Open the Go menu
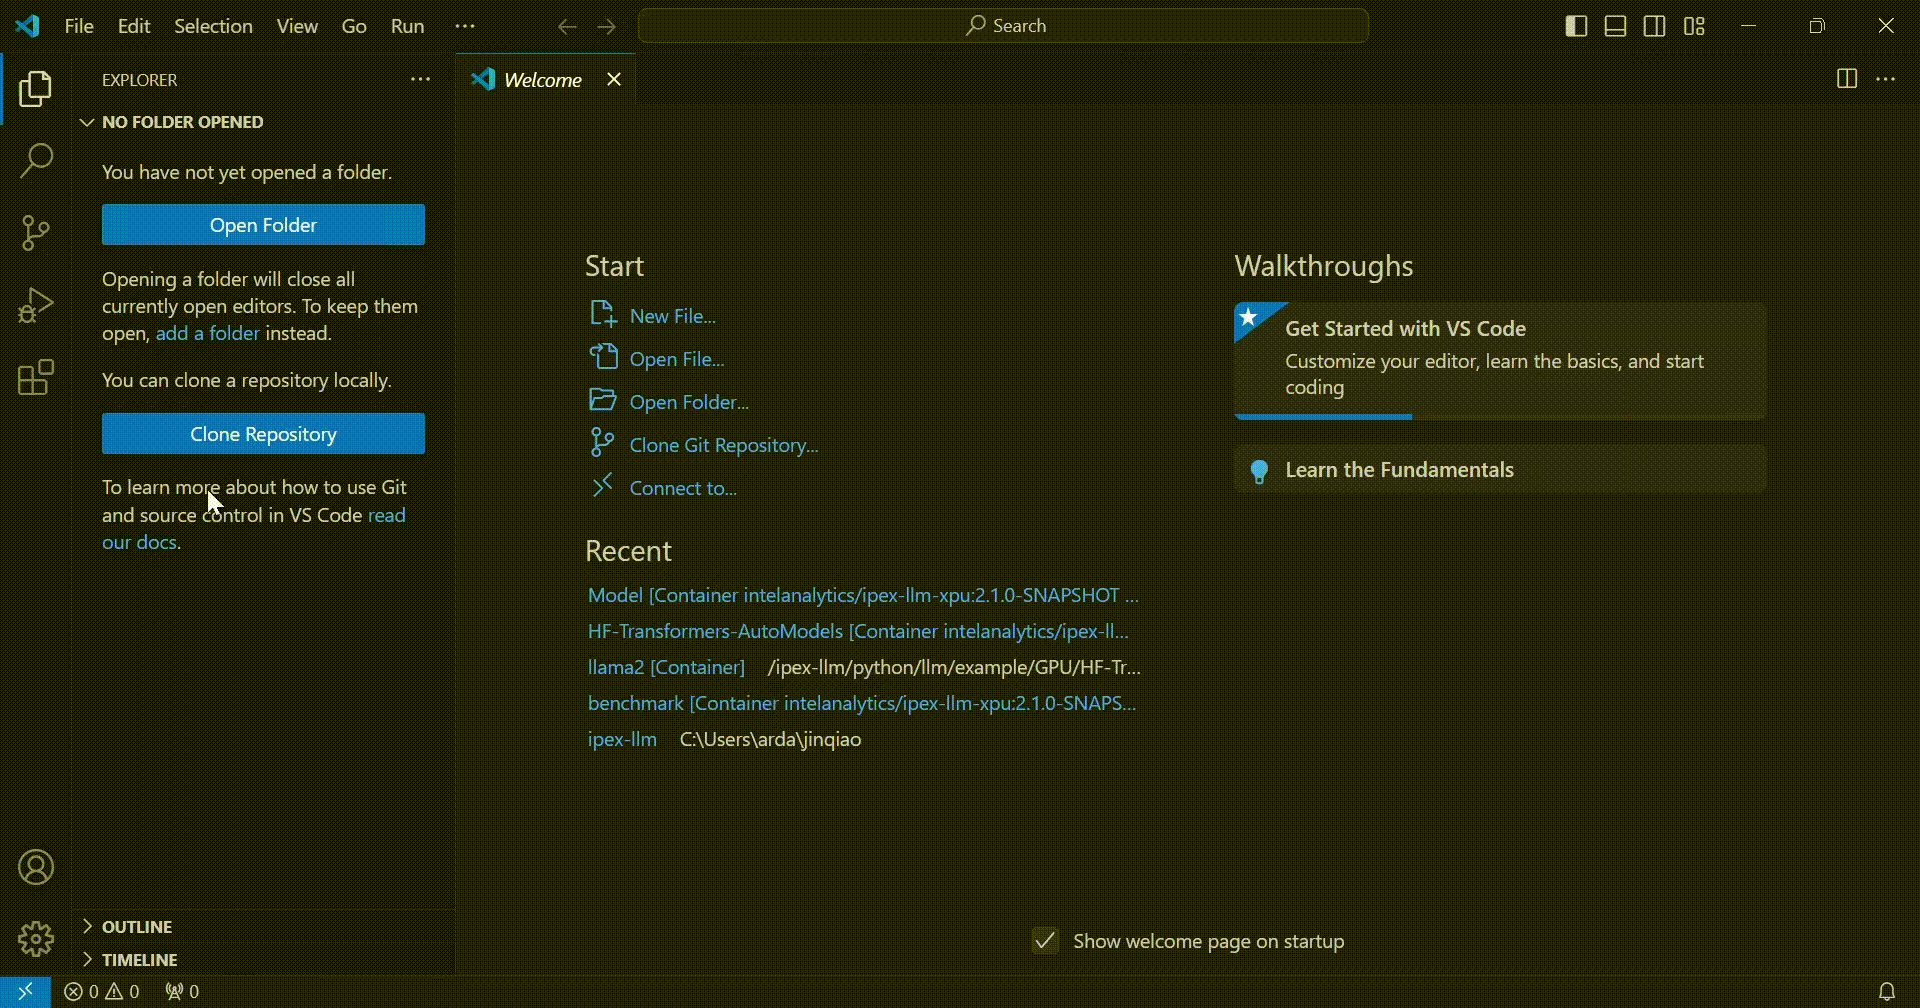1920x1008 pixels. [x=354, y=26]
